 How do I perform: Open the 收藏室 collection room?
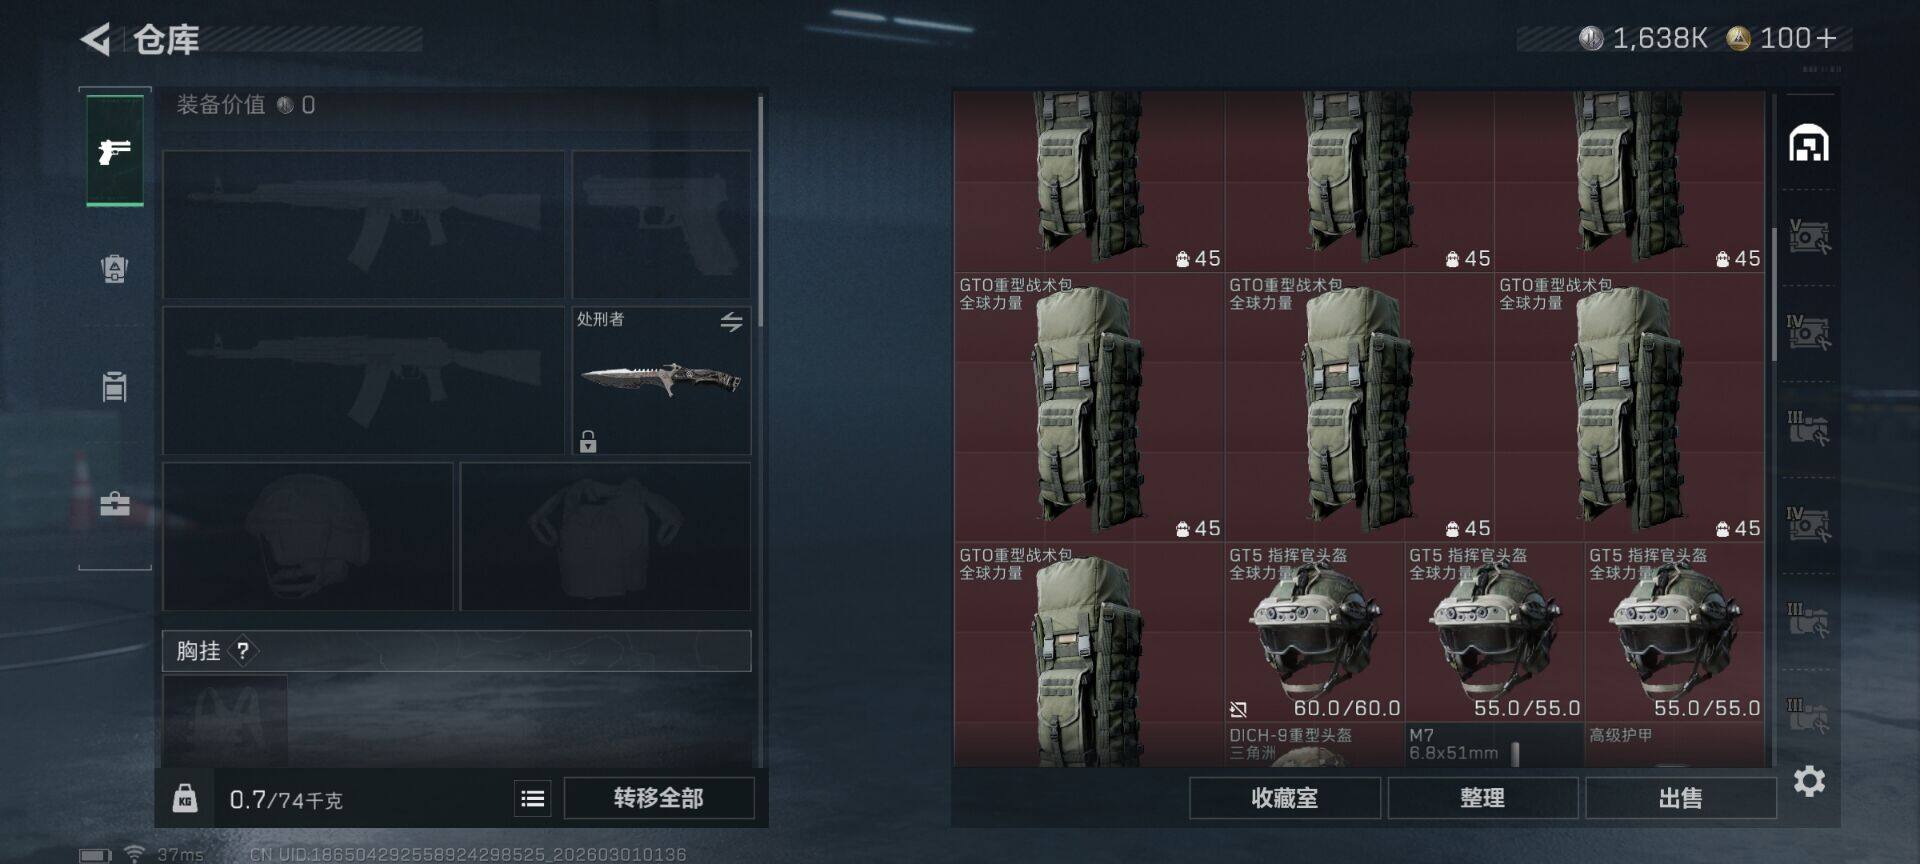pos(1285,798)
